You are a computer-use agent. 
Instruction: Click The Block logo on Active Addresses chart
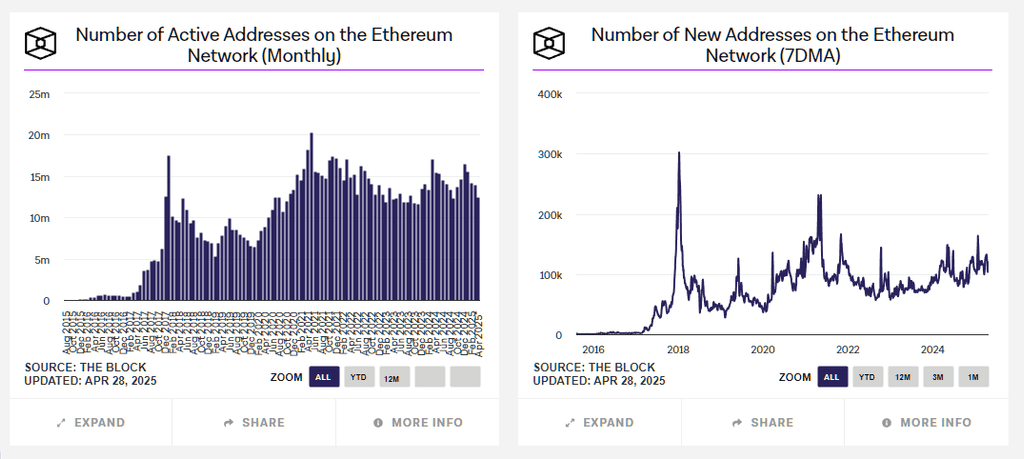click(41, 43)
